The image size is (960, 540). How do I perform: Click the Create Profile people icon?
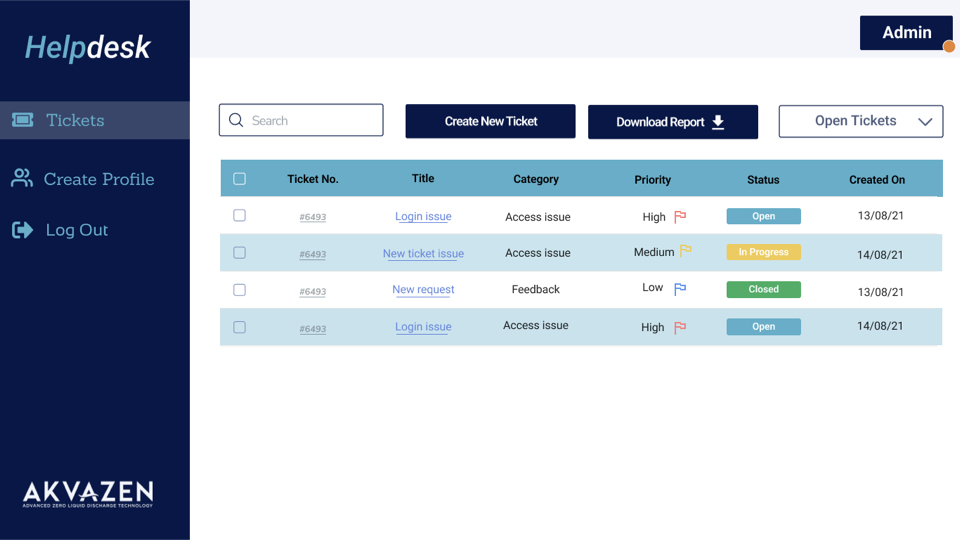pos(21,178)
